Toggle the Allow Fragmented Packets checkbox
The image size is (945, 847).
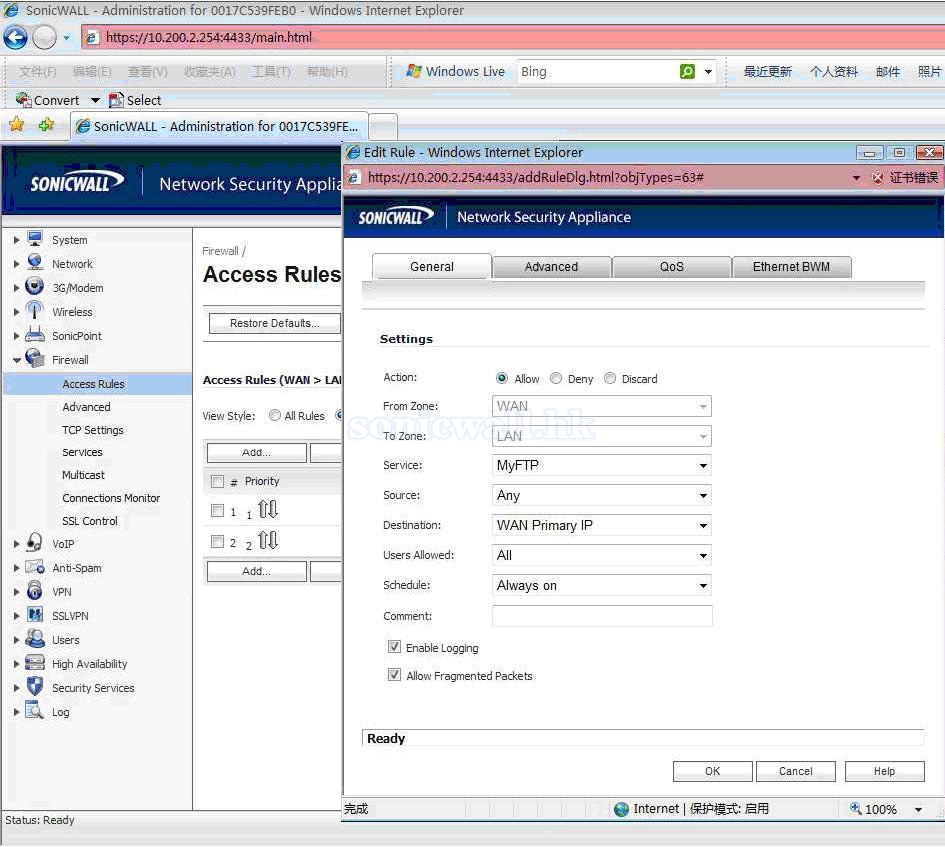click(394, 675)
